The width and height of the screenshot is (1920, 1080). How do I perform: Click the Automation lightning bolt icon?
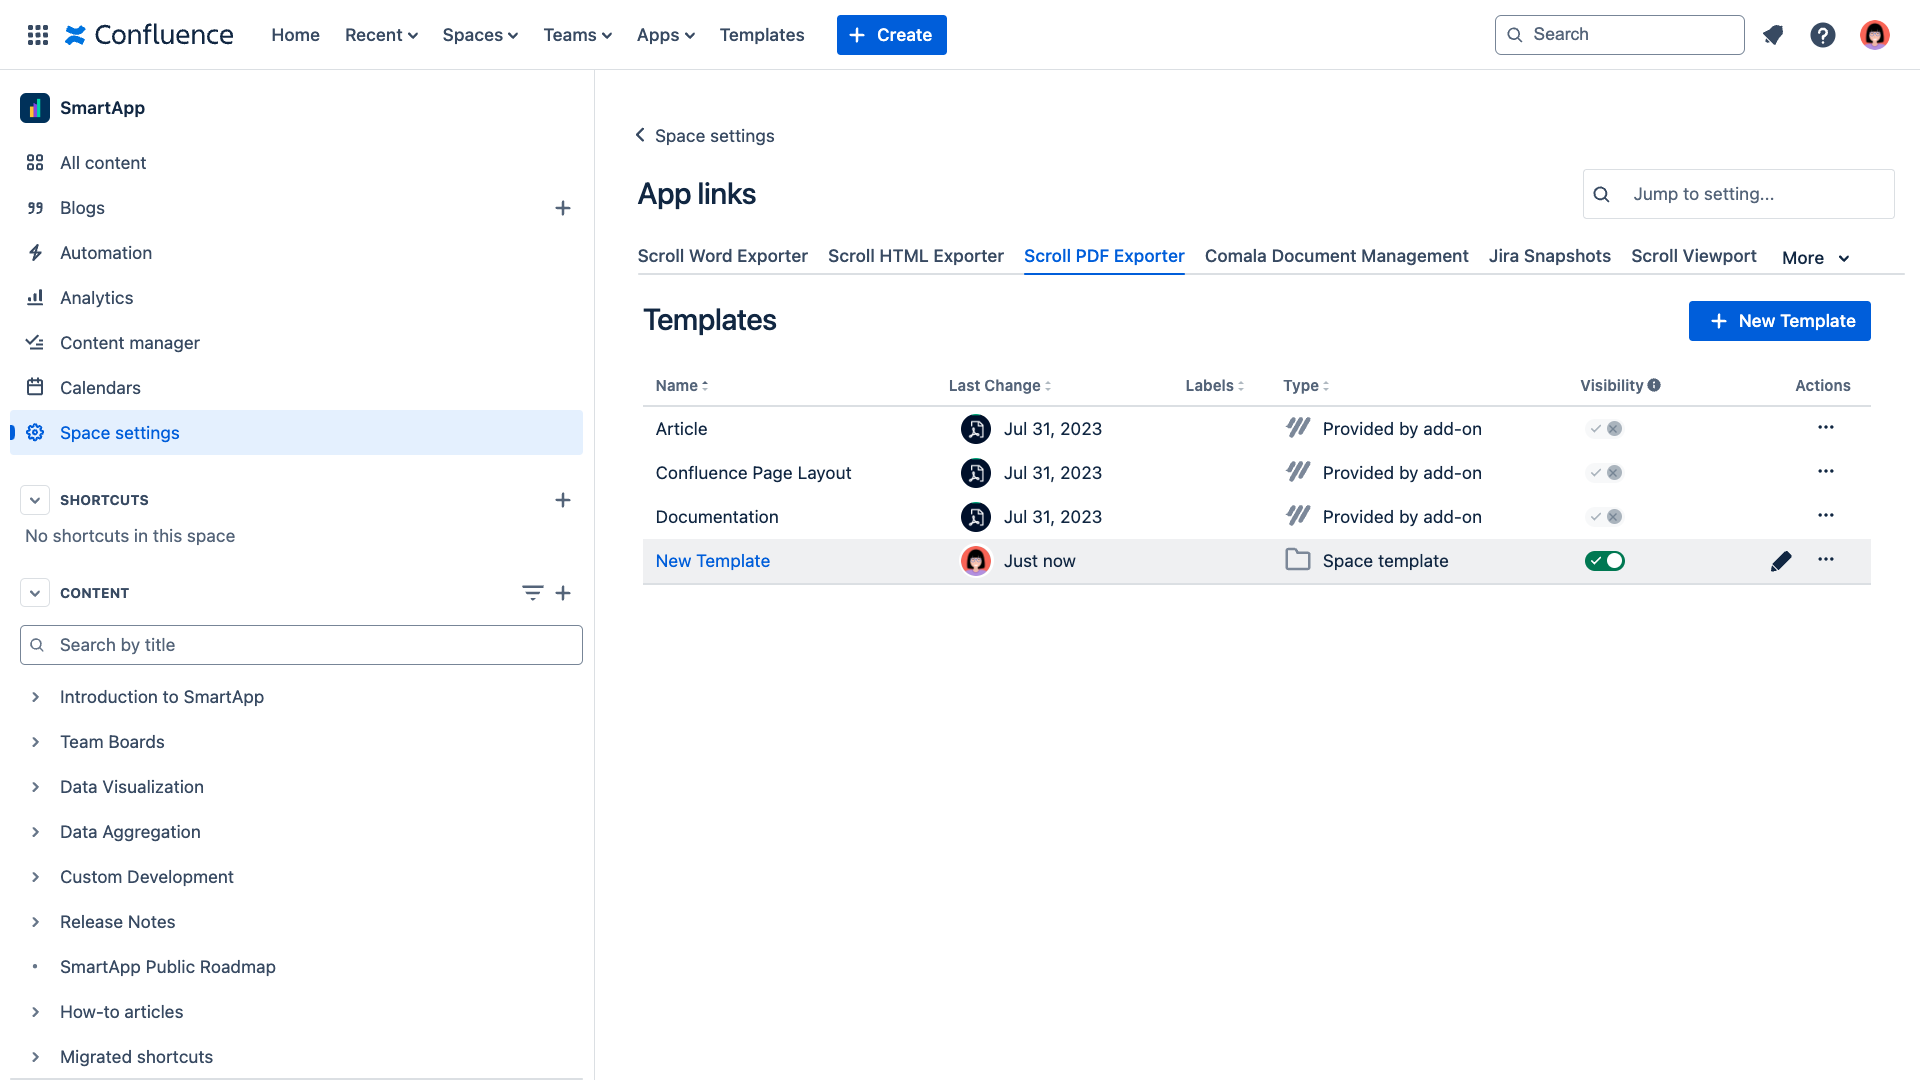pos(36,252)
